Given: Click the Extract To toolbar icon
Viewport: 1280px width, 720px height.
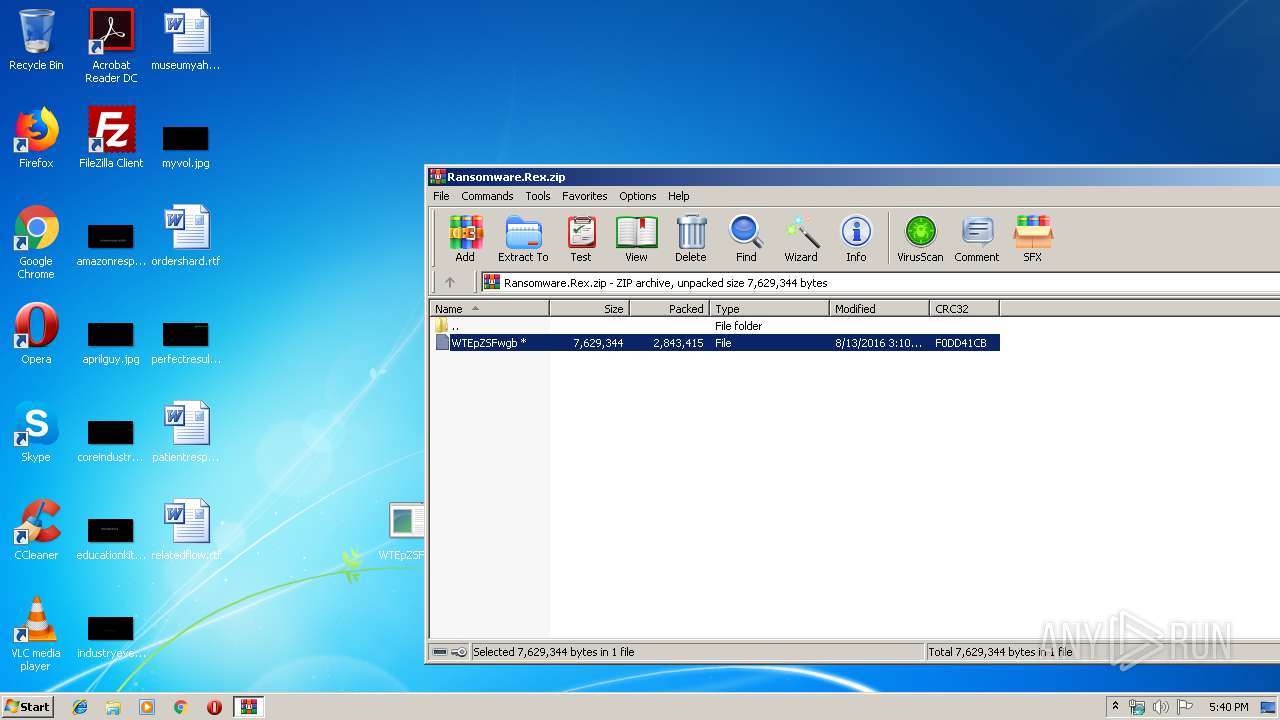Looking at the screenshot, I should [x=523, y=239].
